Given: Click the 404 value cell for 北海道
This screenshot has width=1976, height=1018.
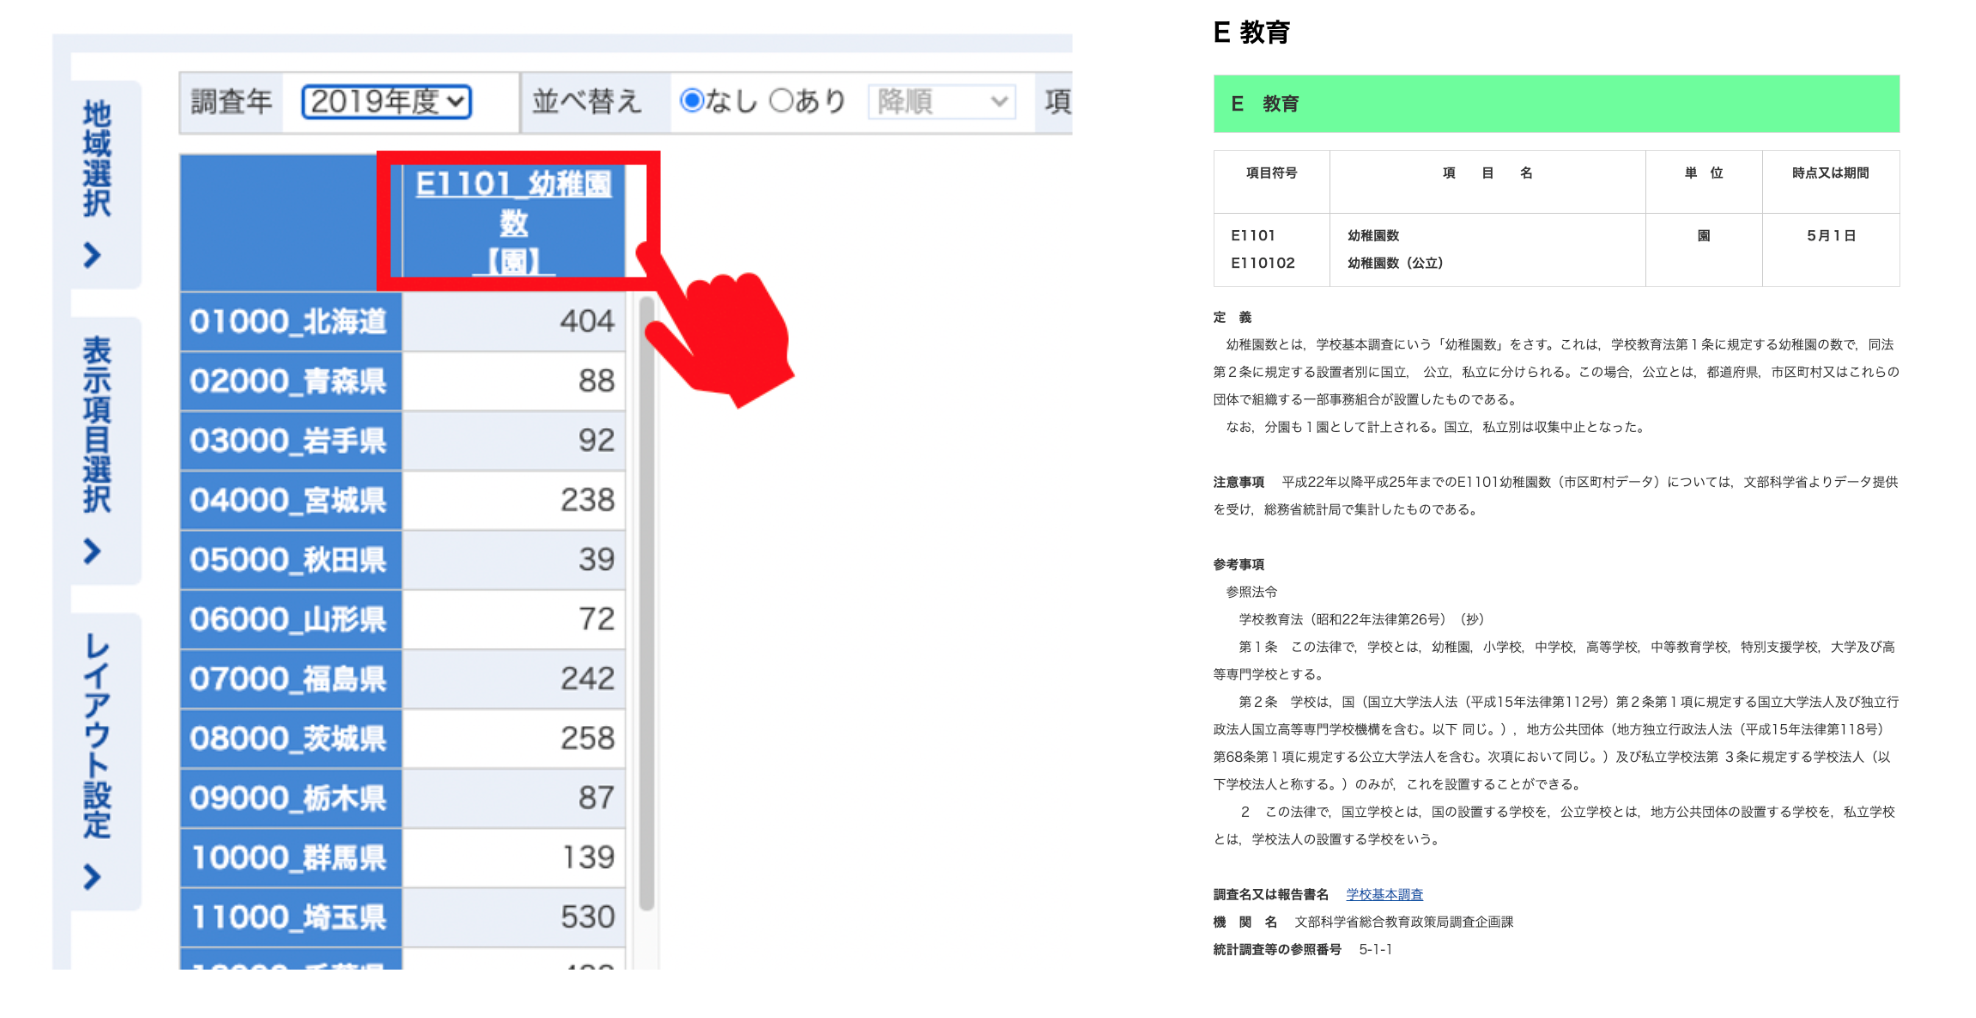Looking at the screenshot, I should (514, 322).
